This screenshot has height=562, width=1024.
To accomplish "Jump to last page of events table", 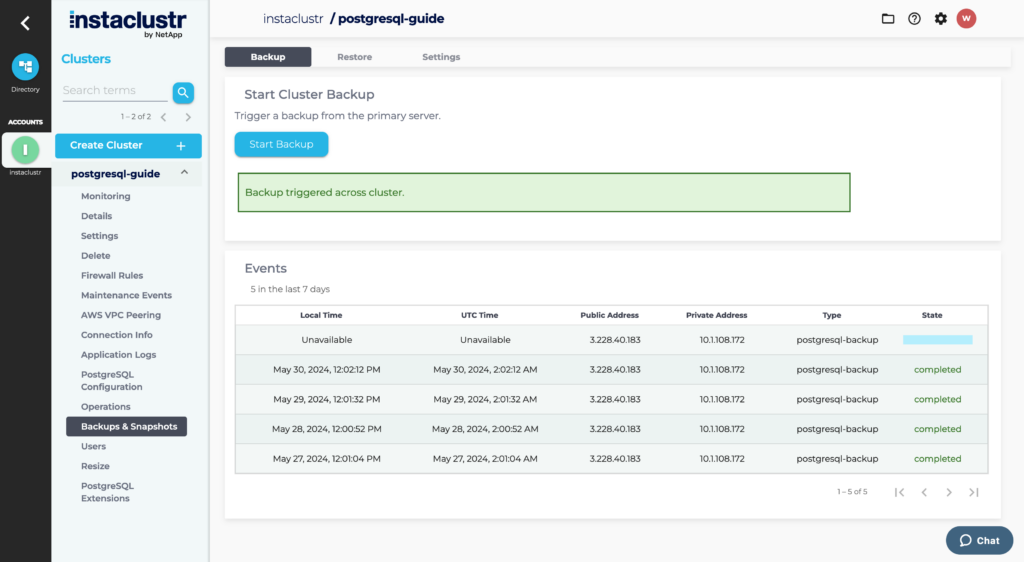I will tap(974, 492).
